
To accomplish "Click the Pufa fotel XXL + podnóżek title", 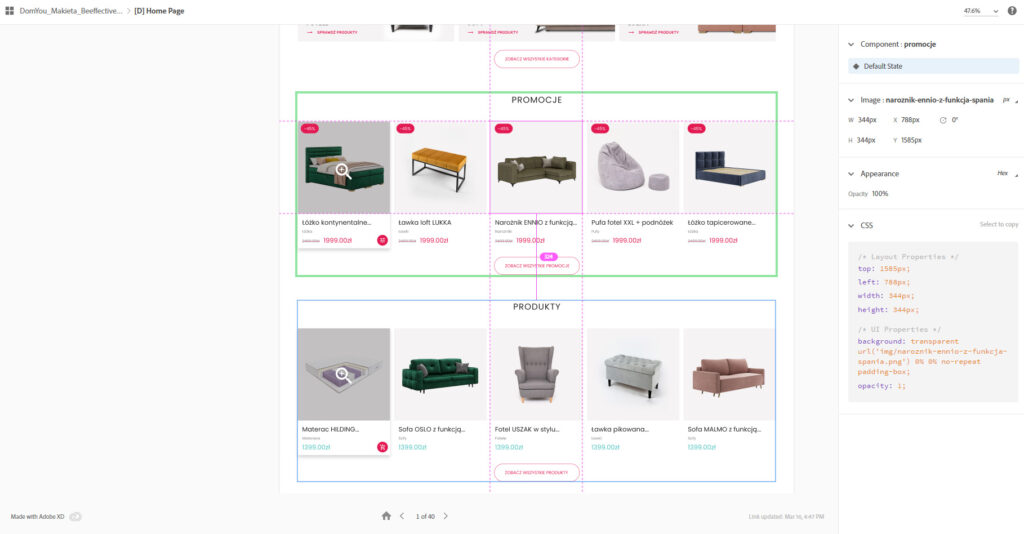I will [x=632, y=223].
